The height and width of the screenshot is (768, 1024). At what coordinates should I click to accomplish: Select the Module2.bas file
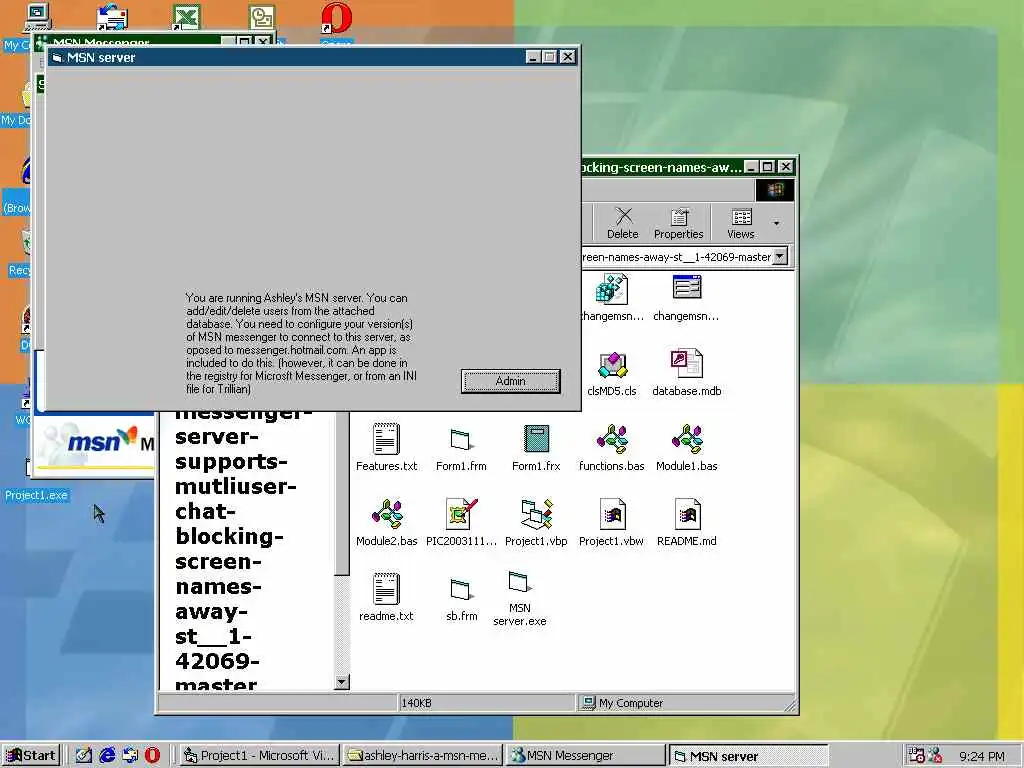(x=386, y=522)
